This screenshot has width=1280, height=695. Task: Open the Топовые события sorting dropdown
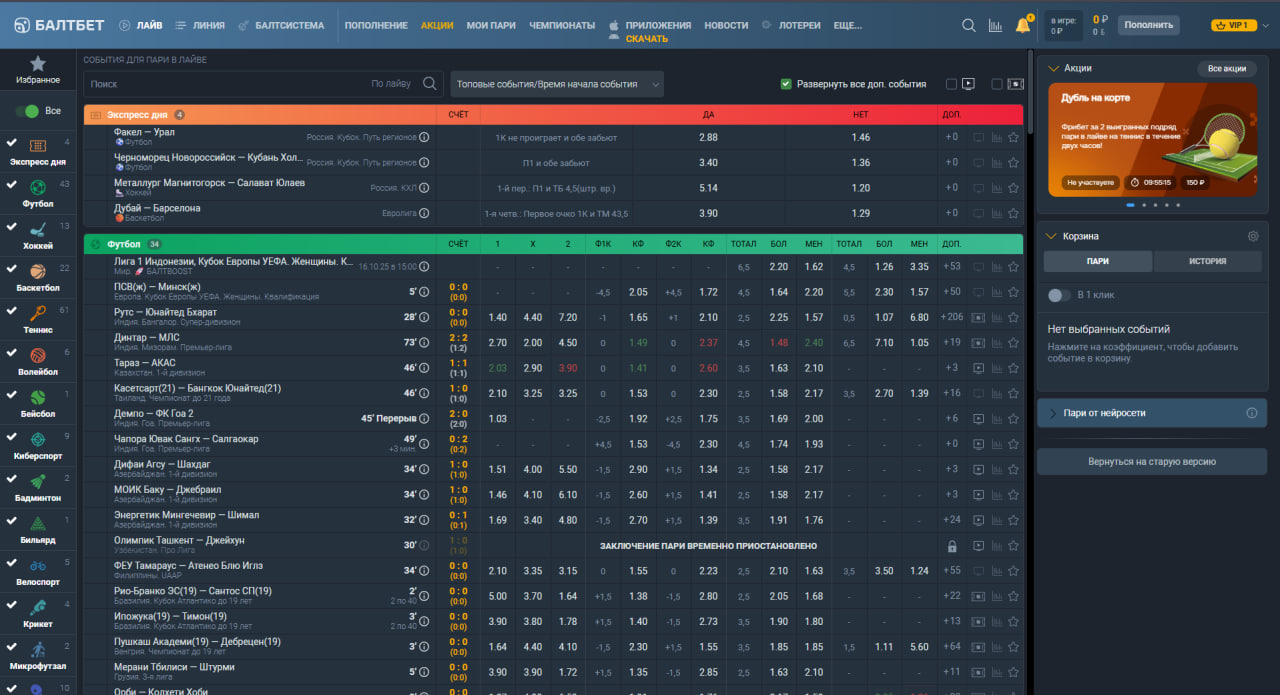pos(557,84)
